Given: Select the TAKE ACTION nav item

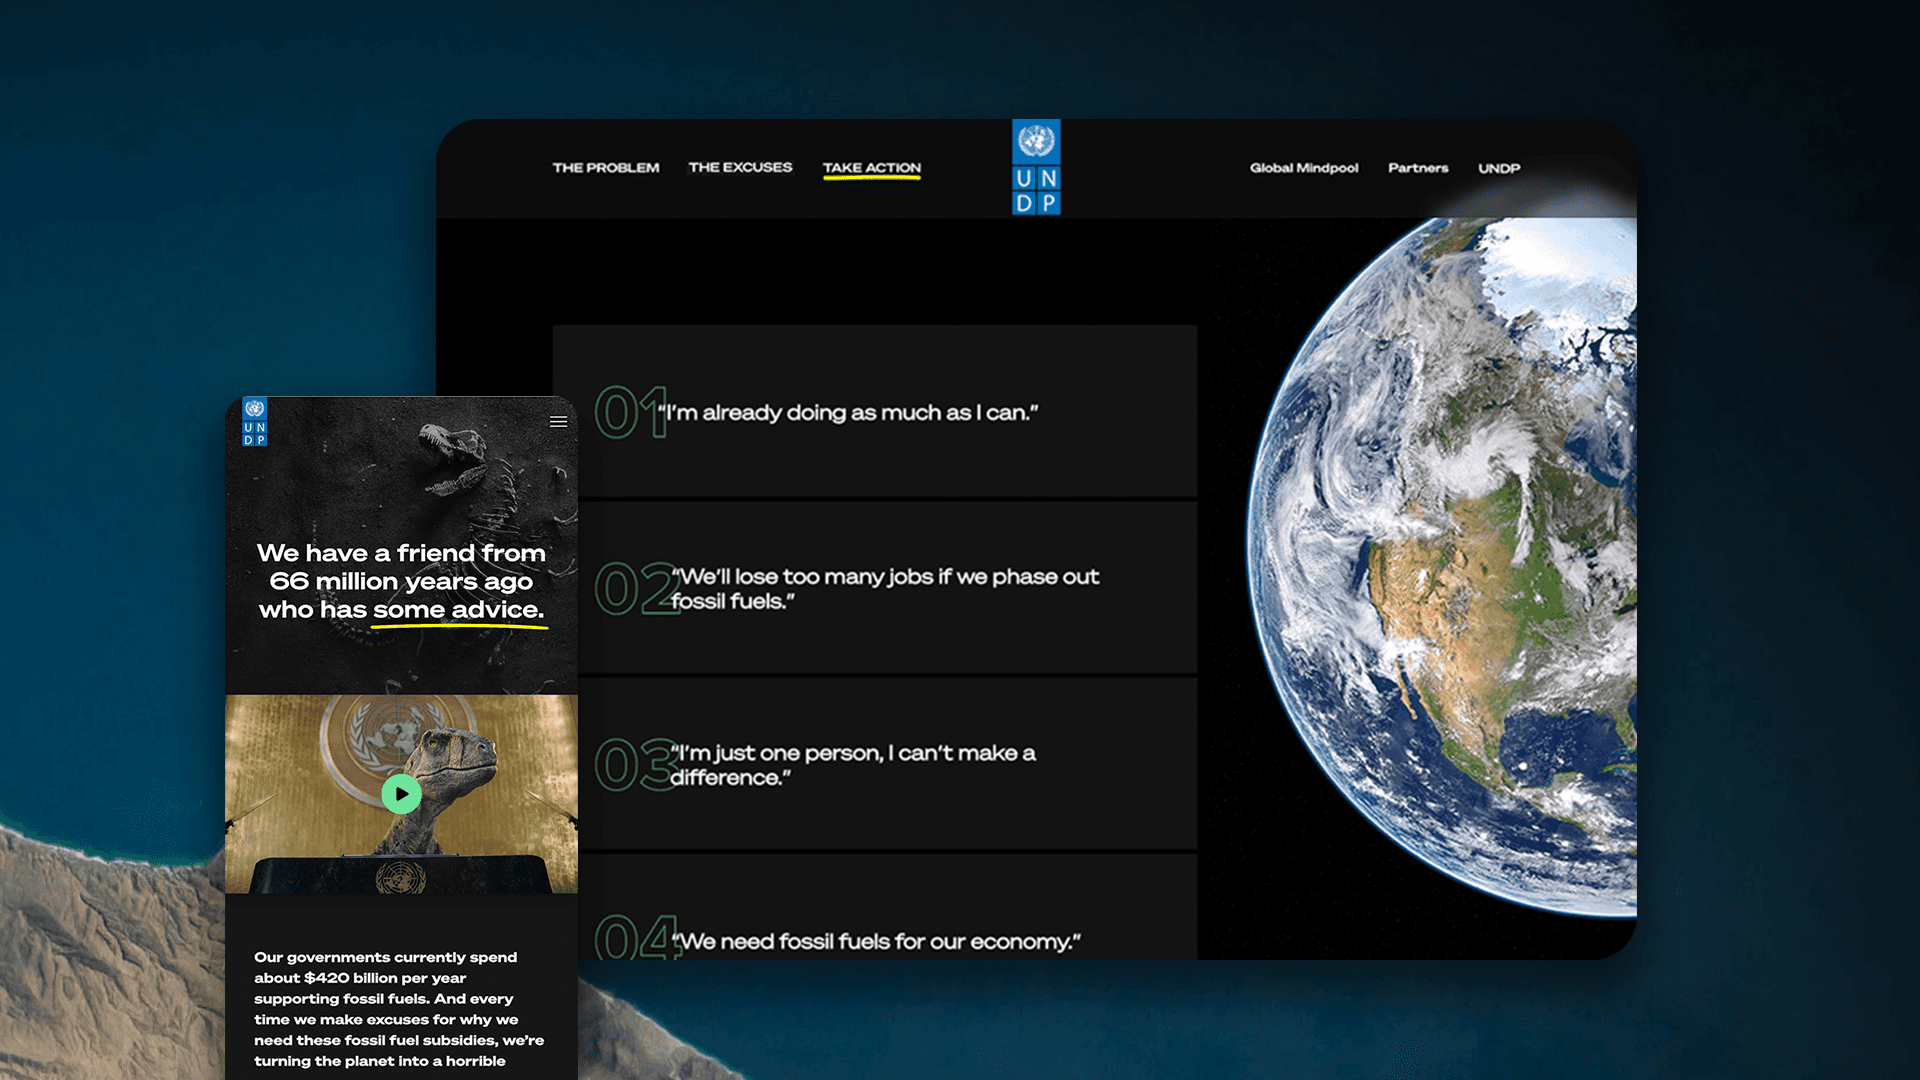Looking at the screenshot, I should tap(871, 168).
